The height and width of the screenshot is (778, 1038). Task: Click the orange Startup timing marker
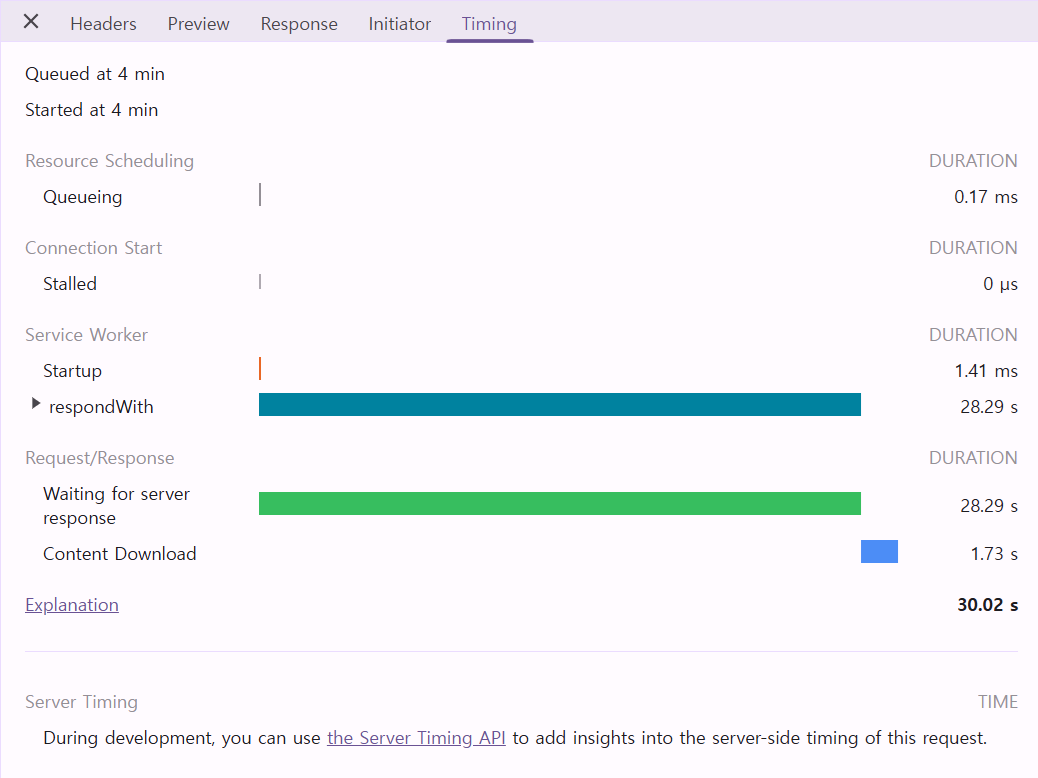coord(260,369)
